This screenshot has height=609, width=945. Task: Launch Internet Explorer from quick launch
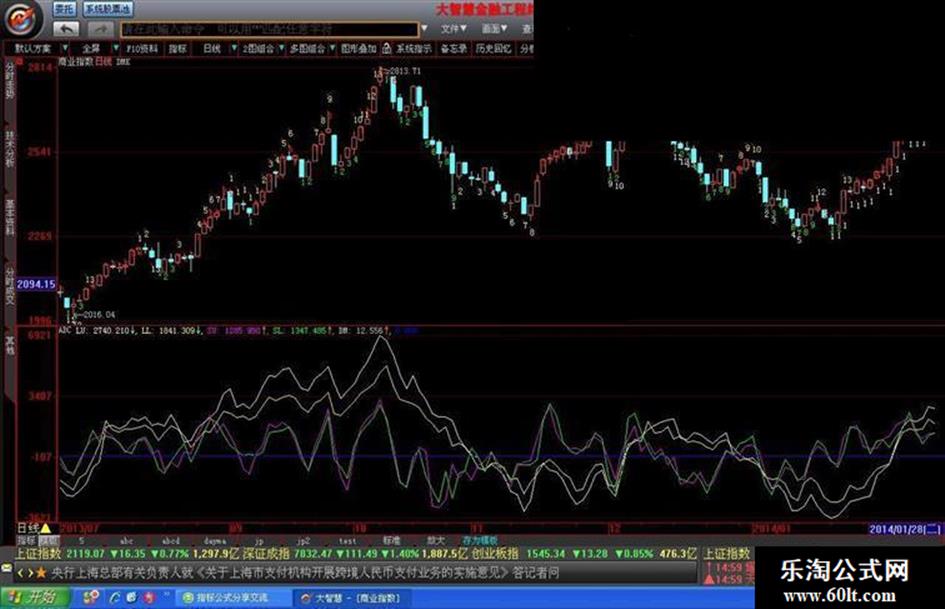(x=115, y=598)
